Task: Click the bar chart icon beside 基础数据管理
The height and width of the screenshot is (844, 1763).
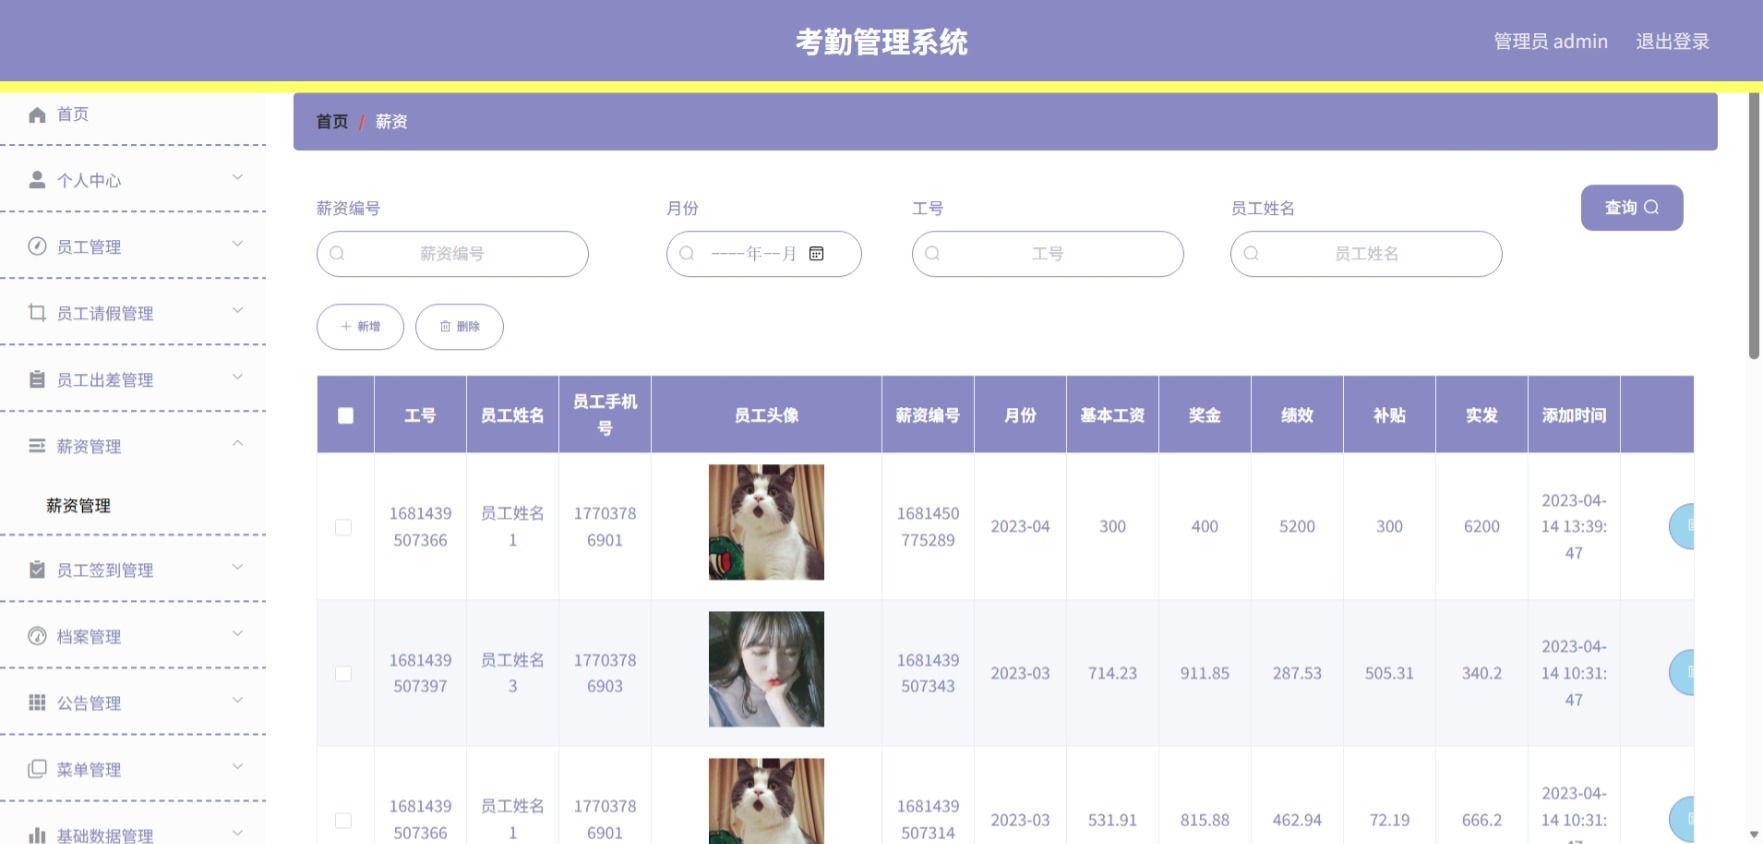Action: (37, 835)
